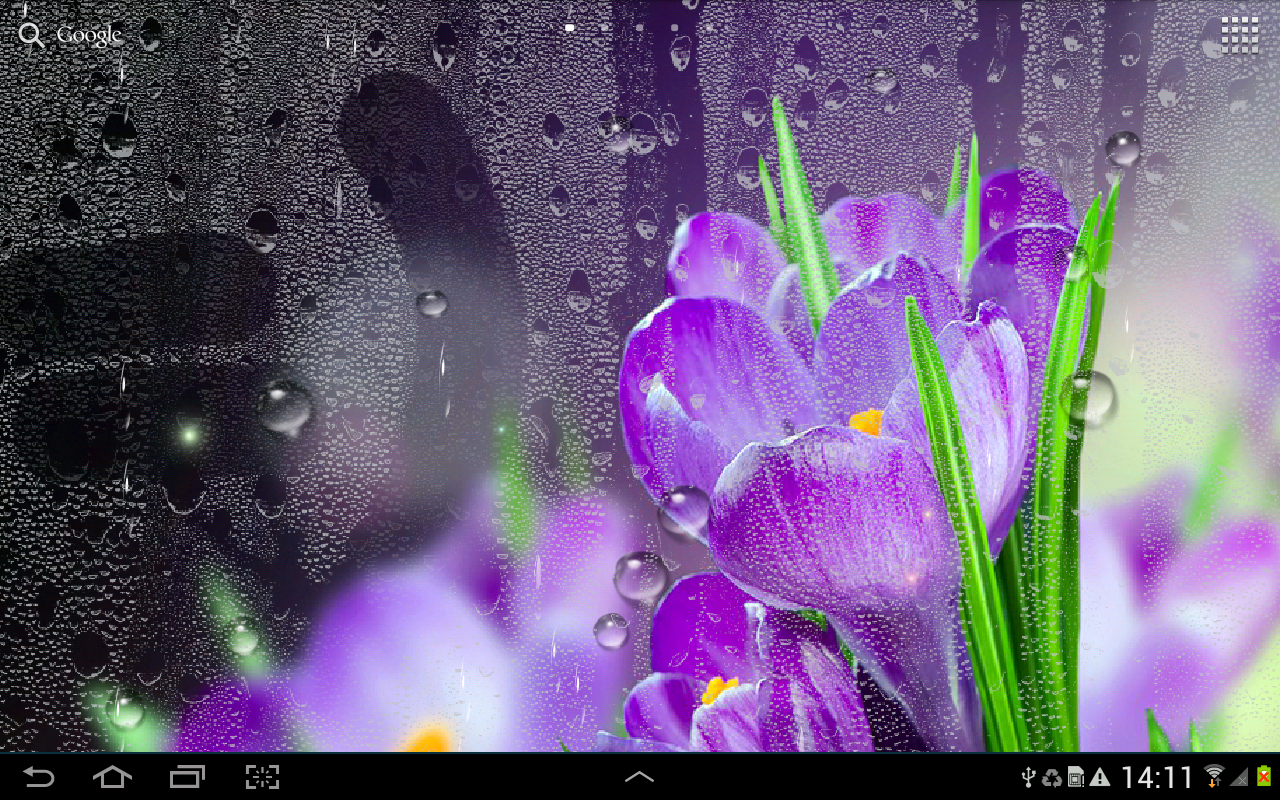Tap the orange stamen of the large crocus
Image resolution: width=1280 pixels, height=800 pixels.
click(866, 421)
